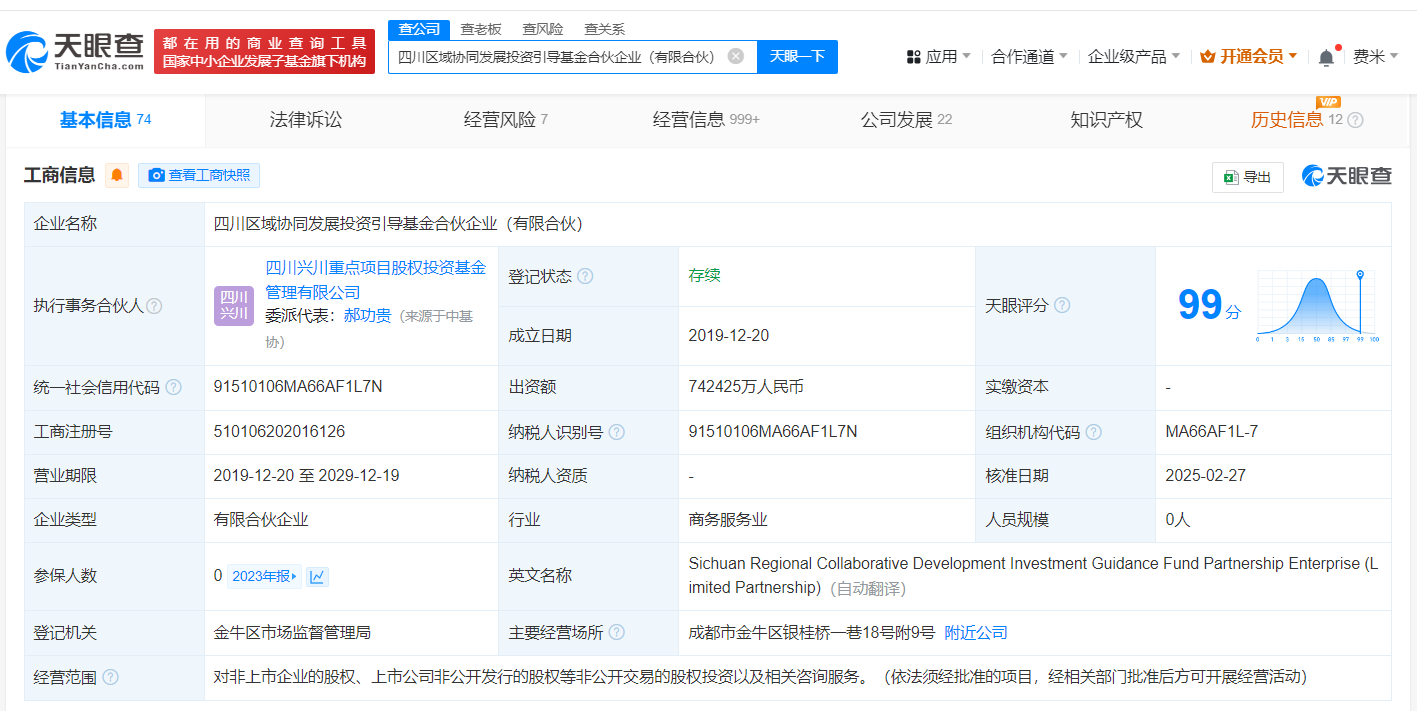This screenshot has width=1417, height=711.
Task: Click the organization code MA66AF1L-7
Action: click(1211, 432)
